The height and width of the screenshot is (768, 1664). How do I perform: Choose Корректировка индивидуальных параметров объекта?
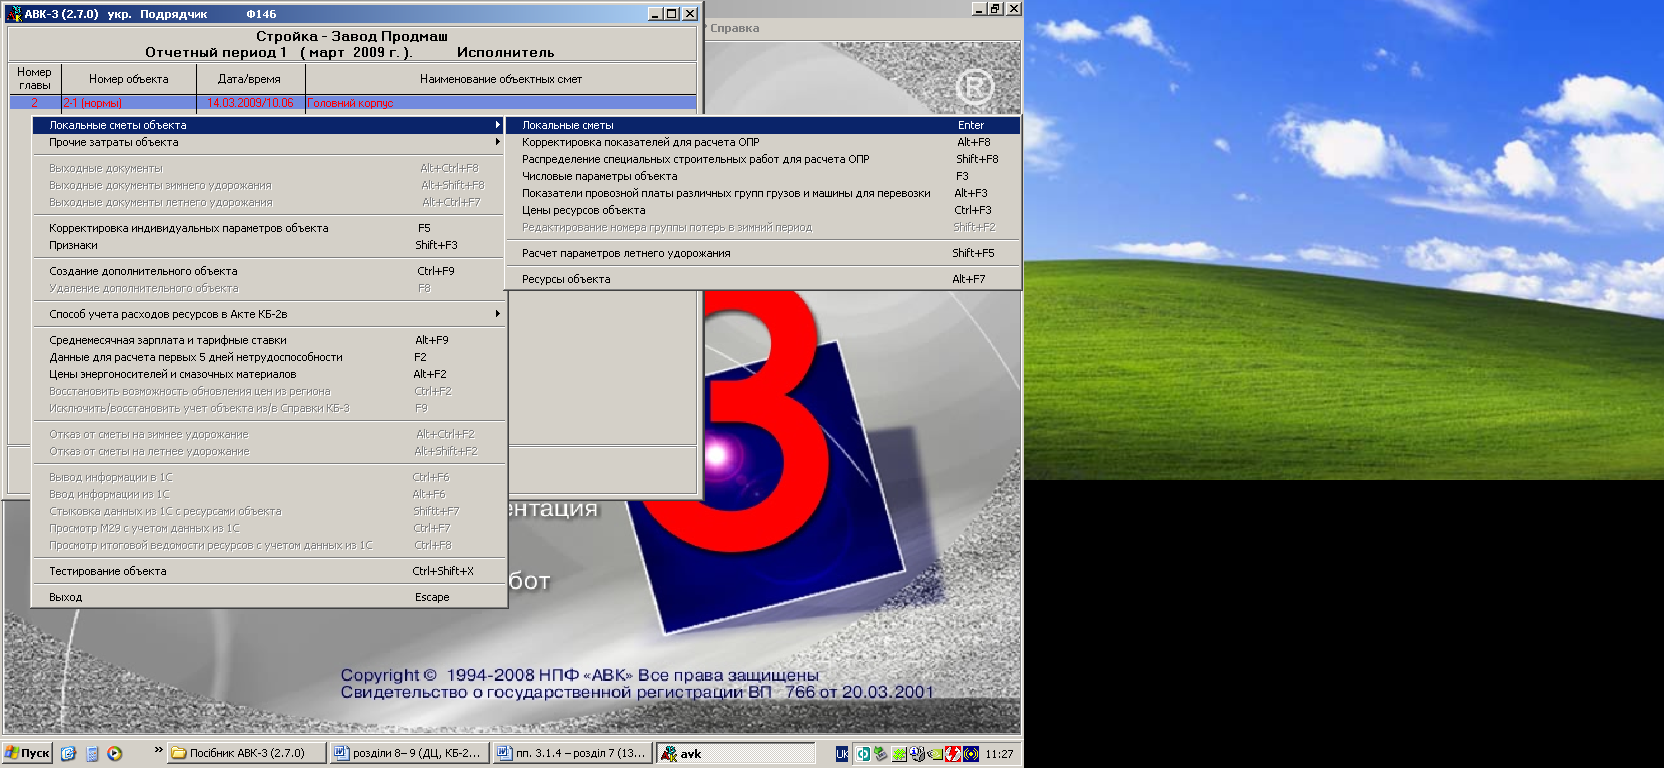[268, 228]
